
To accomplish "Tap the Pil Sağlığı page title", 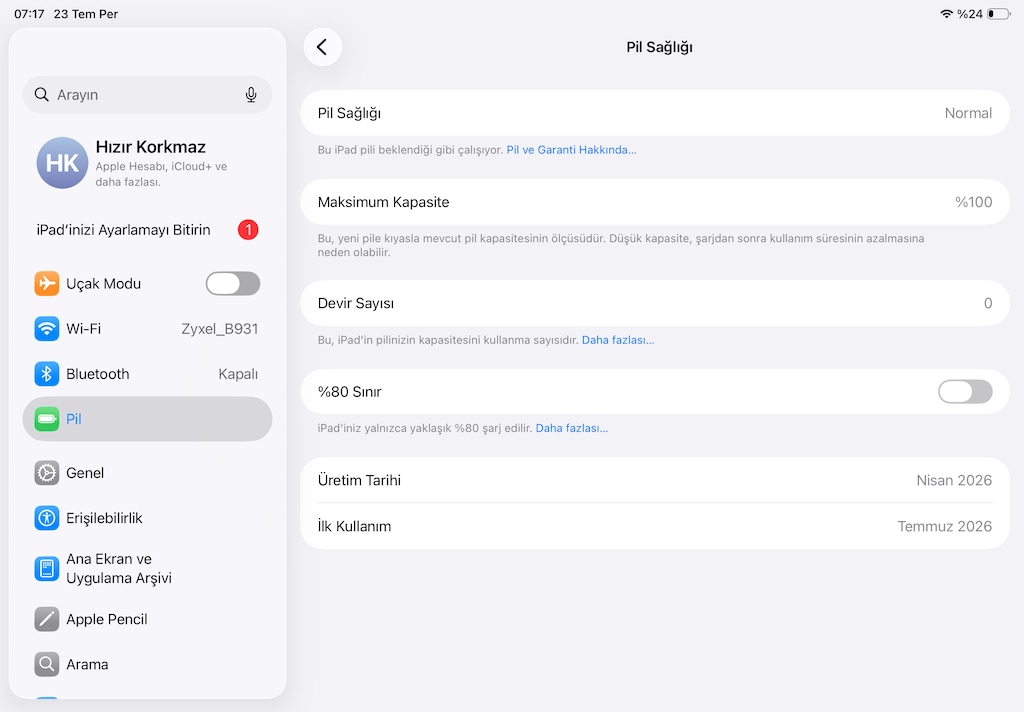I will click(659, 47).
